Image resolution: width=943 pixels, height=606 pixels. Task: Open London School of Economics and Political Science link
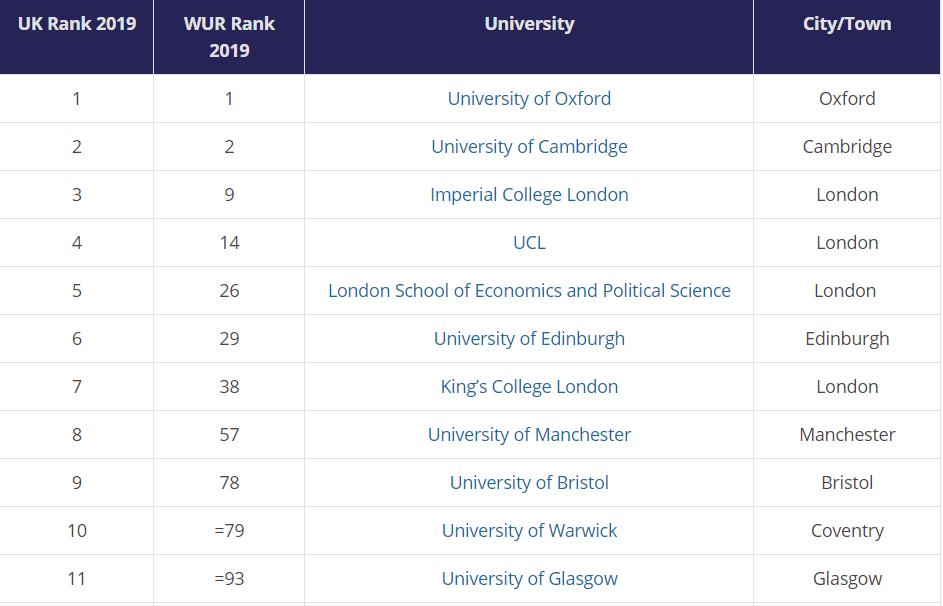(x=529, y=291)
